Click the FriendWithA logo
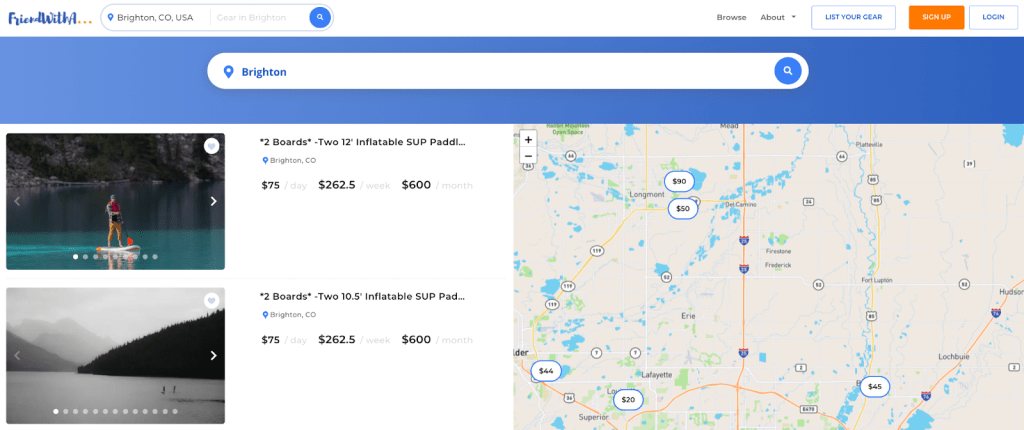Viewport: 1024px width, 430px height. point(50,17)
